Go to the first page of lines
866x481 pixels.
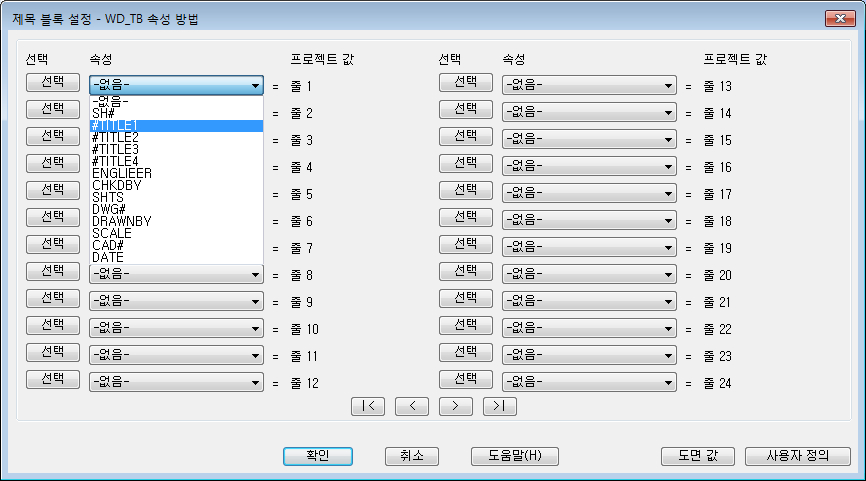[x=368, y=406]
